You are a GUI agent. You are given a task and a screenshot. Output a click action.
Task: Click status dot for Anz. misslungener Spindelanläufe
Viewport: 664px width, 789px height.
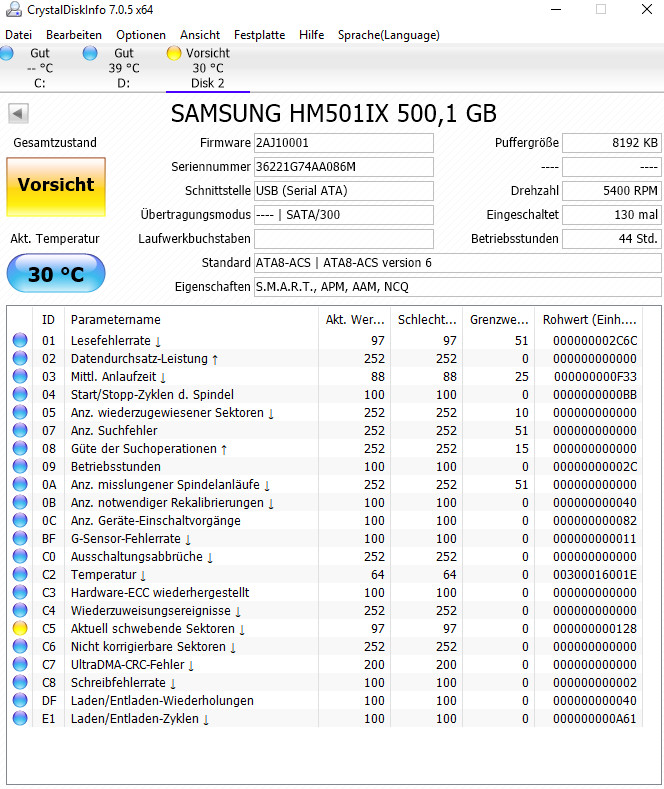tap(20, 485)
